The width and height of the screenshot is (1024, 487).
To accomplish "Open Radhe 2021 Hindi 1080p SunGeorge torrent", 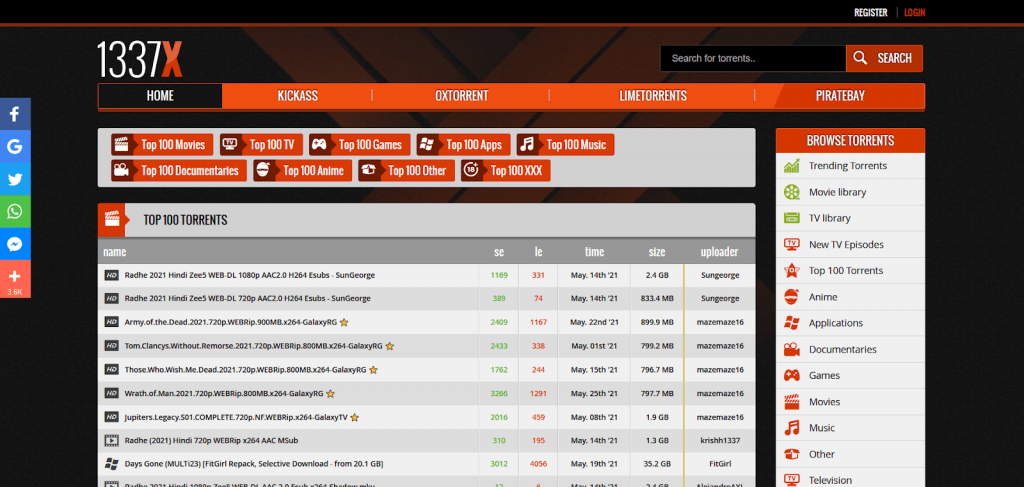I will (249, 275).
